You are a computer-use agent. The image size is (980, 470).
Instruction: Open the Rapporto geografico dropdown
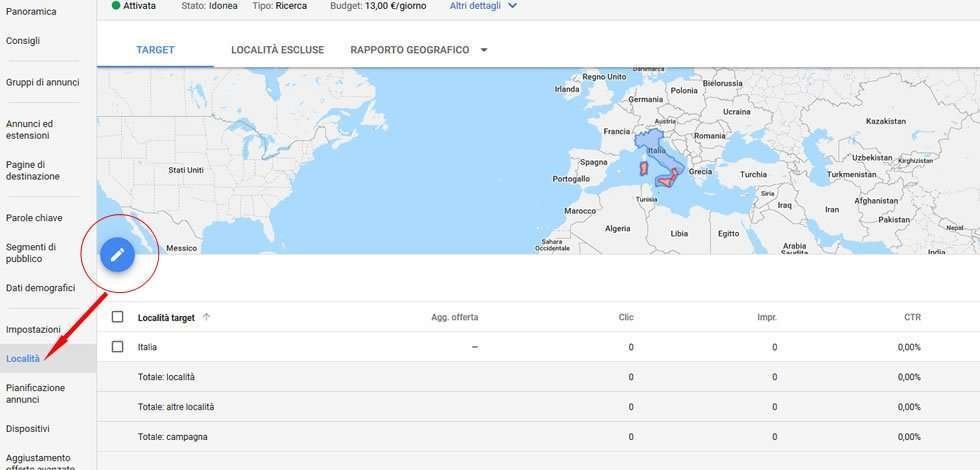coord(418,50)
